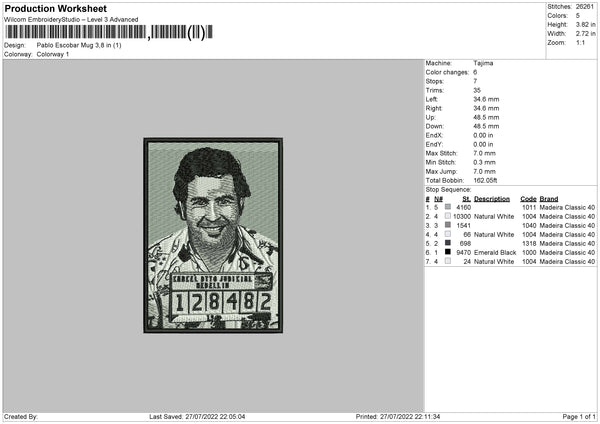Click the 'Brand' column header
This screenshot has width=600, height=424.
point(549,199)
